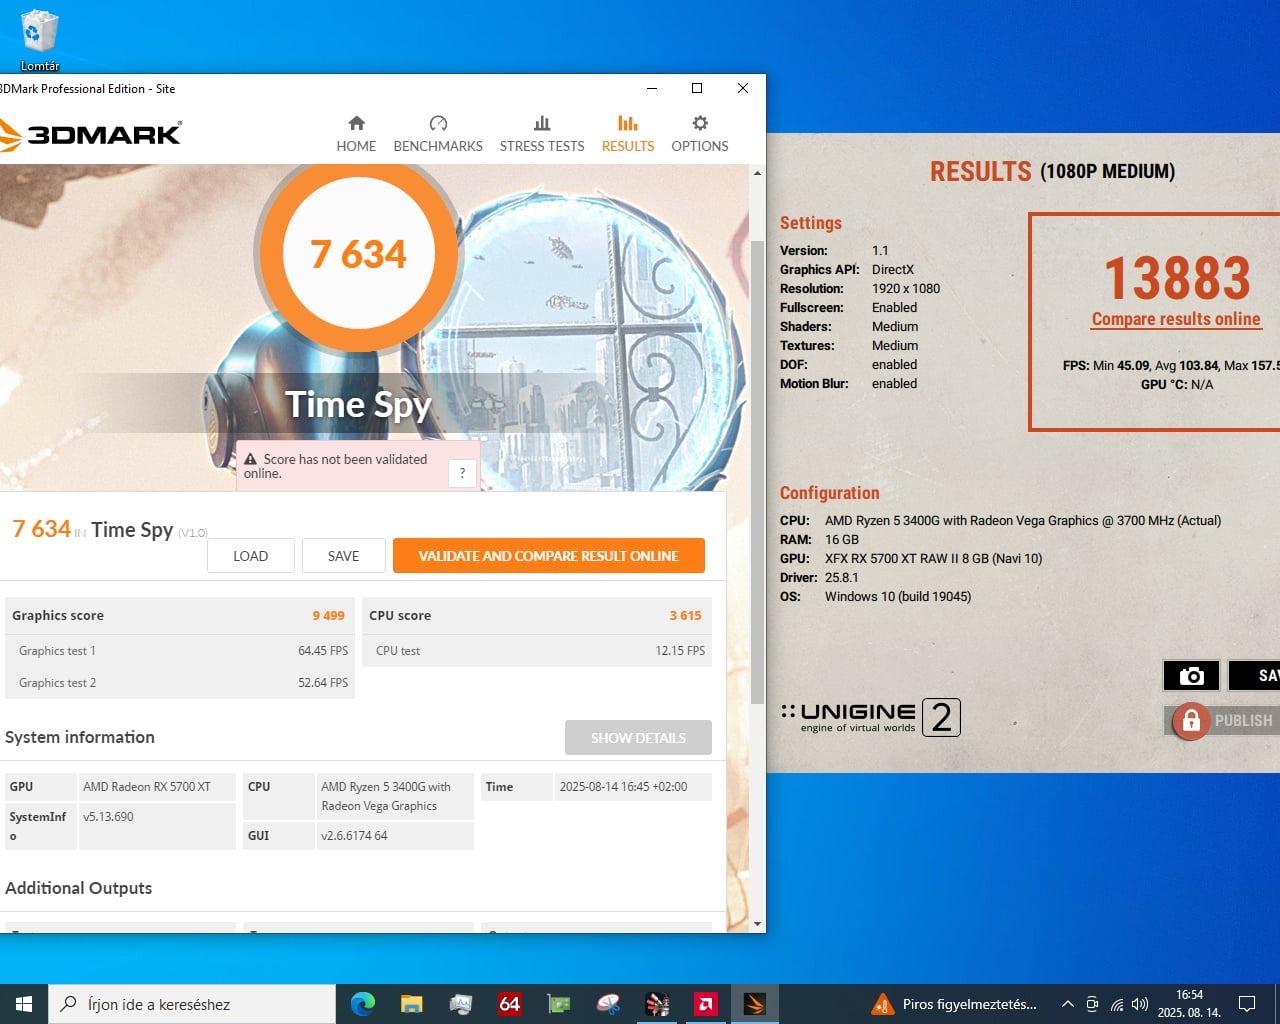
Task: Open the notification center icon
Action: (1247, 1004)
